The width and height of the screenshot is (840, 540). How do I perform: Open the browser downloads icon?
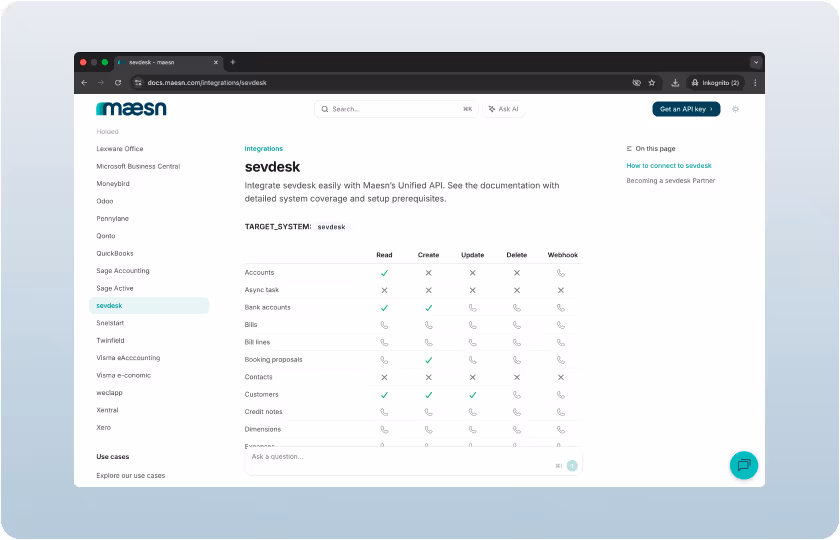click(x=675, y=82)
